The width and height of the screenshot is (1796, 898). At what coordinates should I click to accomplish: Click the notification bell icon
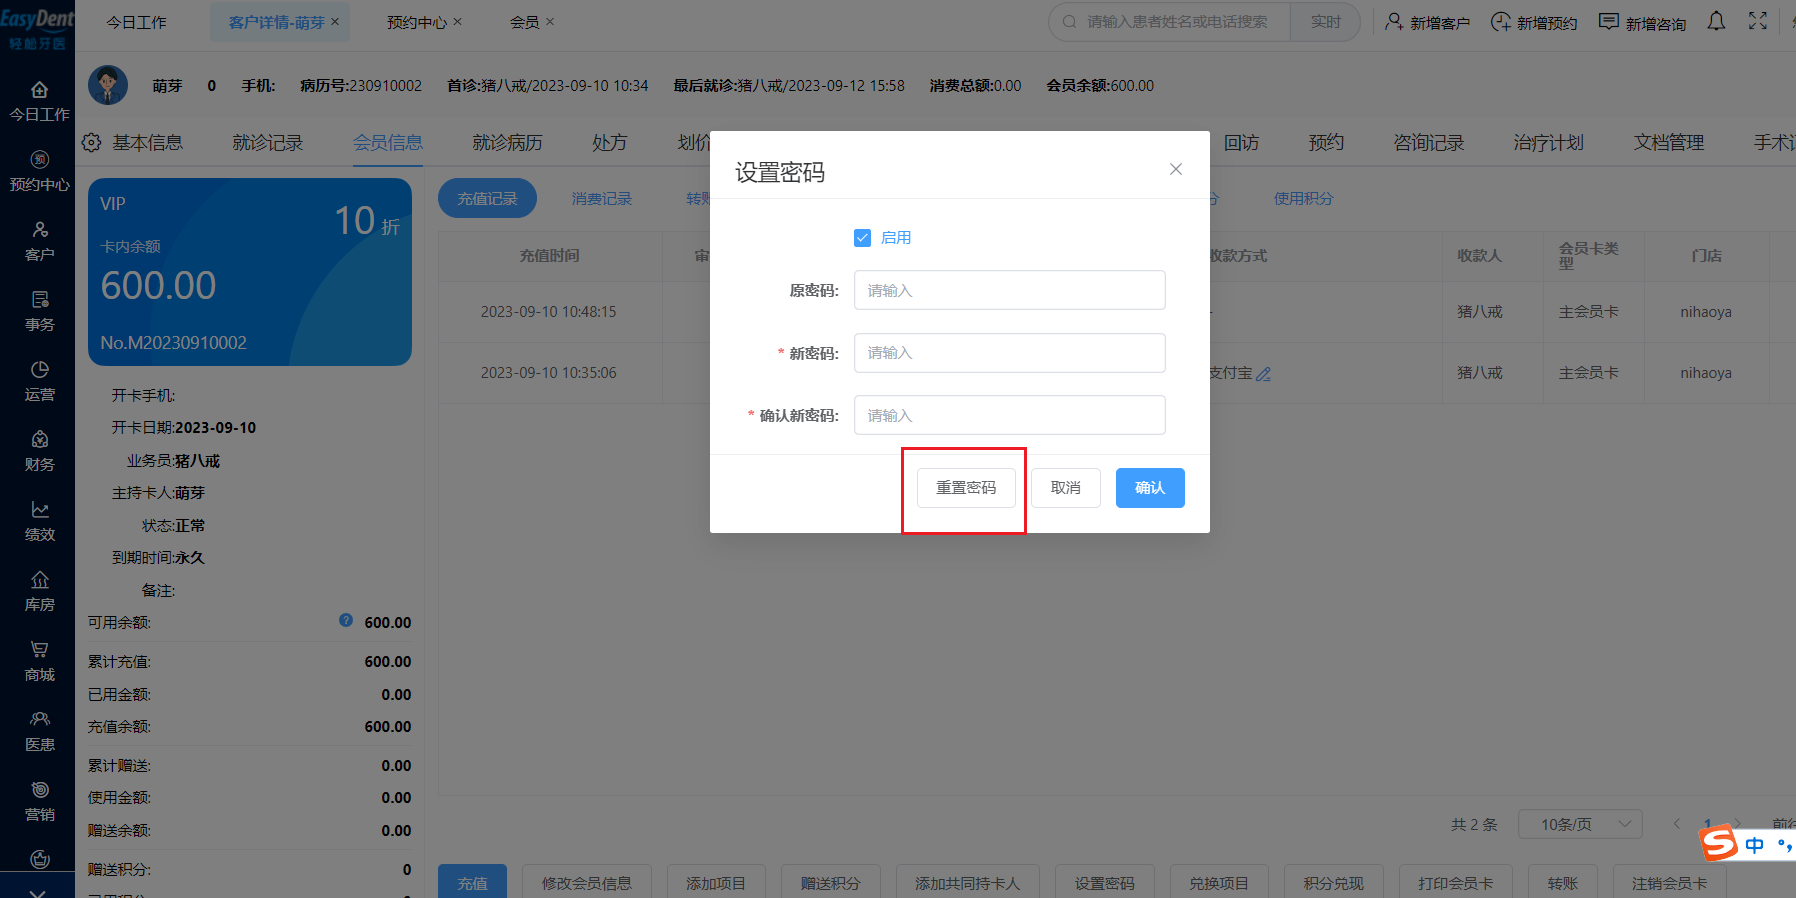1716,21
